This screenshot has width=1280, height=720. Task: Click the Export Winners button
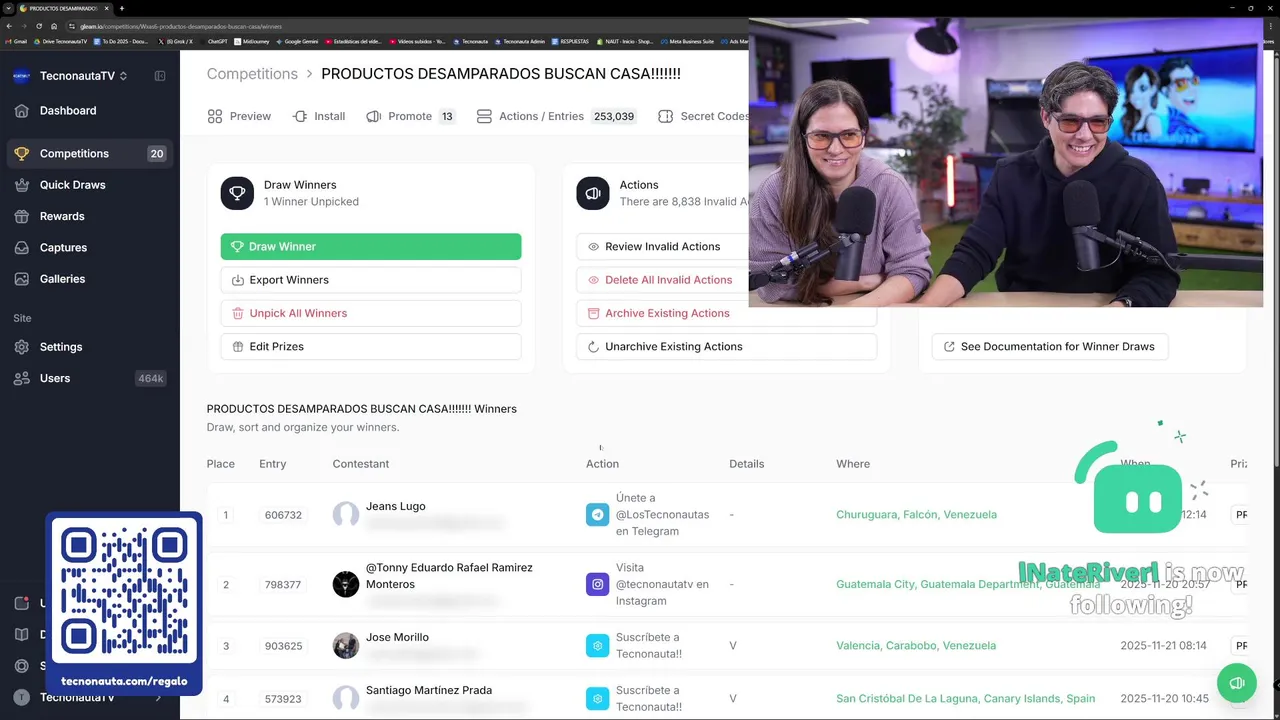(371, 280)
